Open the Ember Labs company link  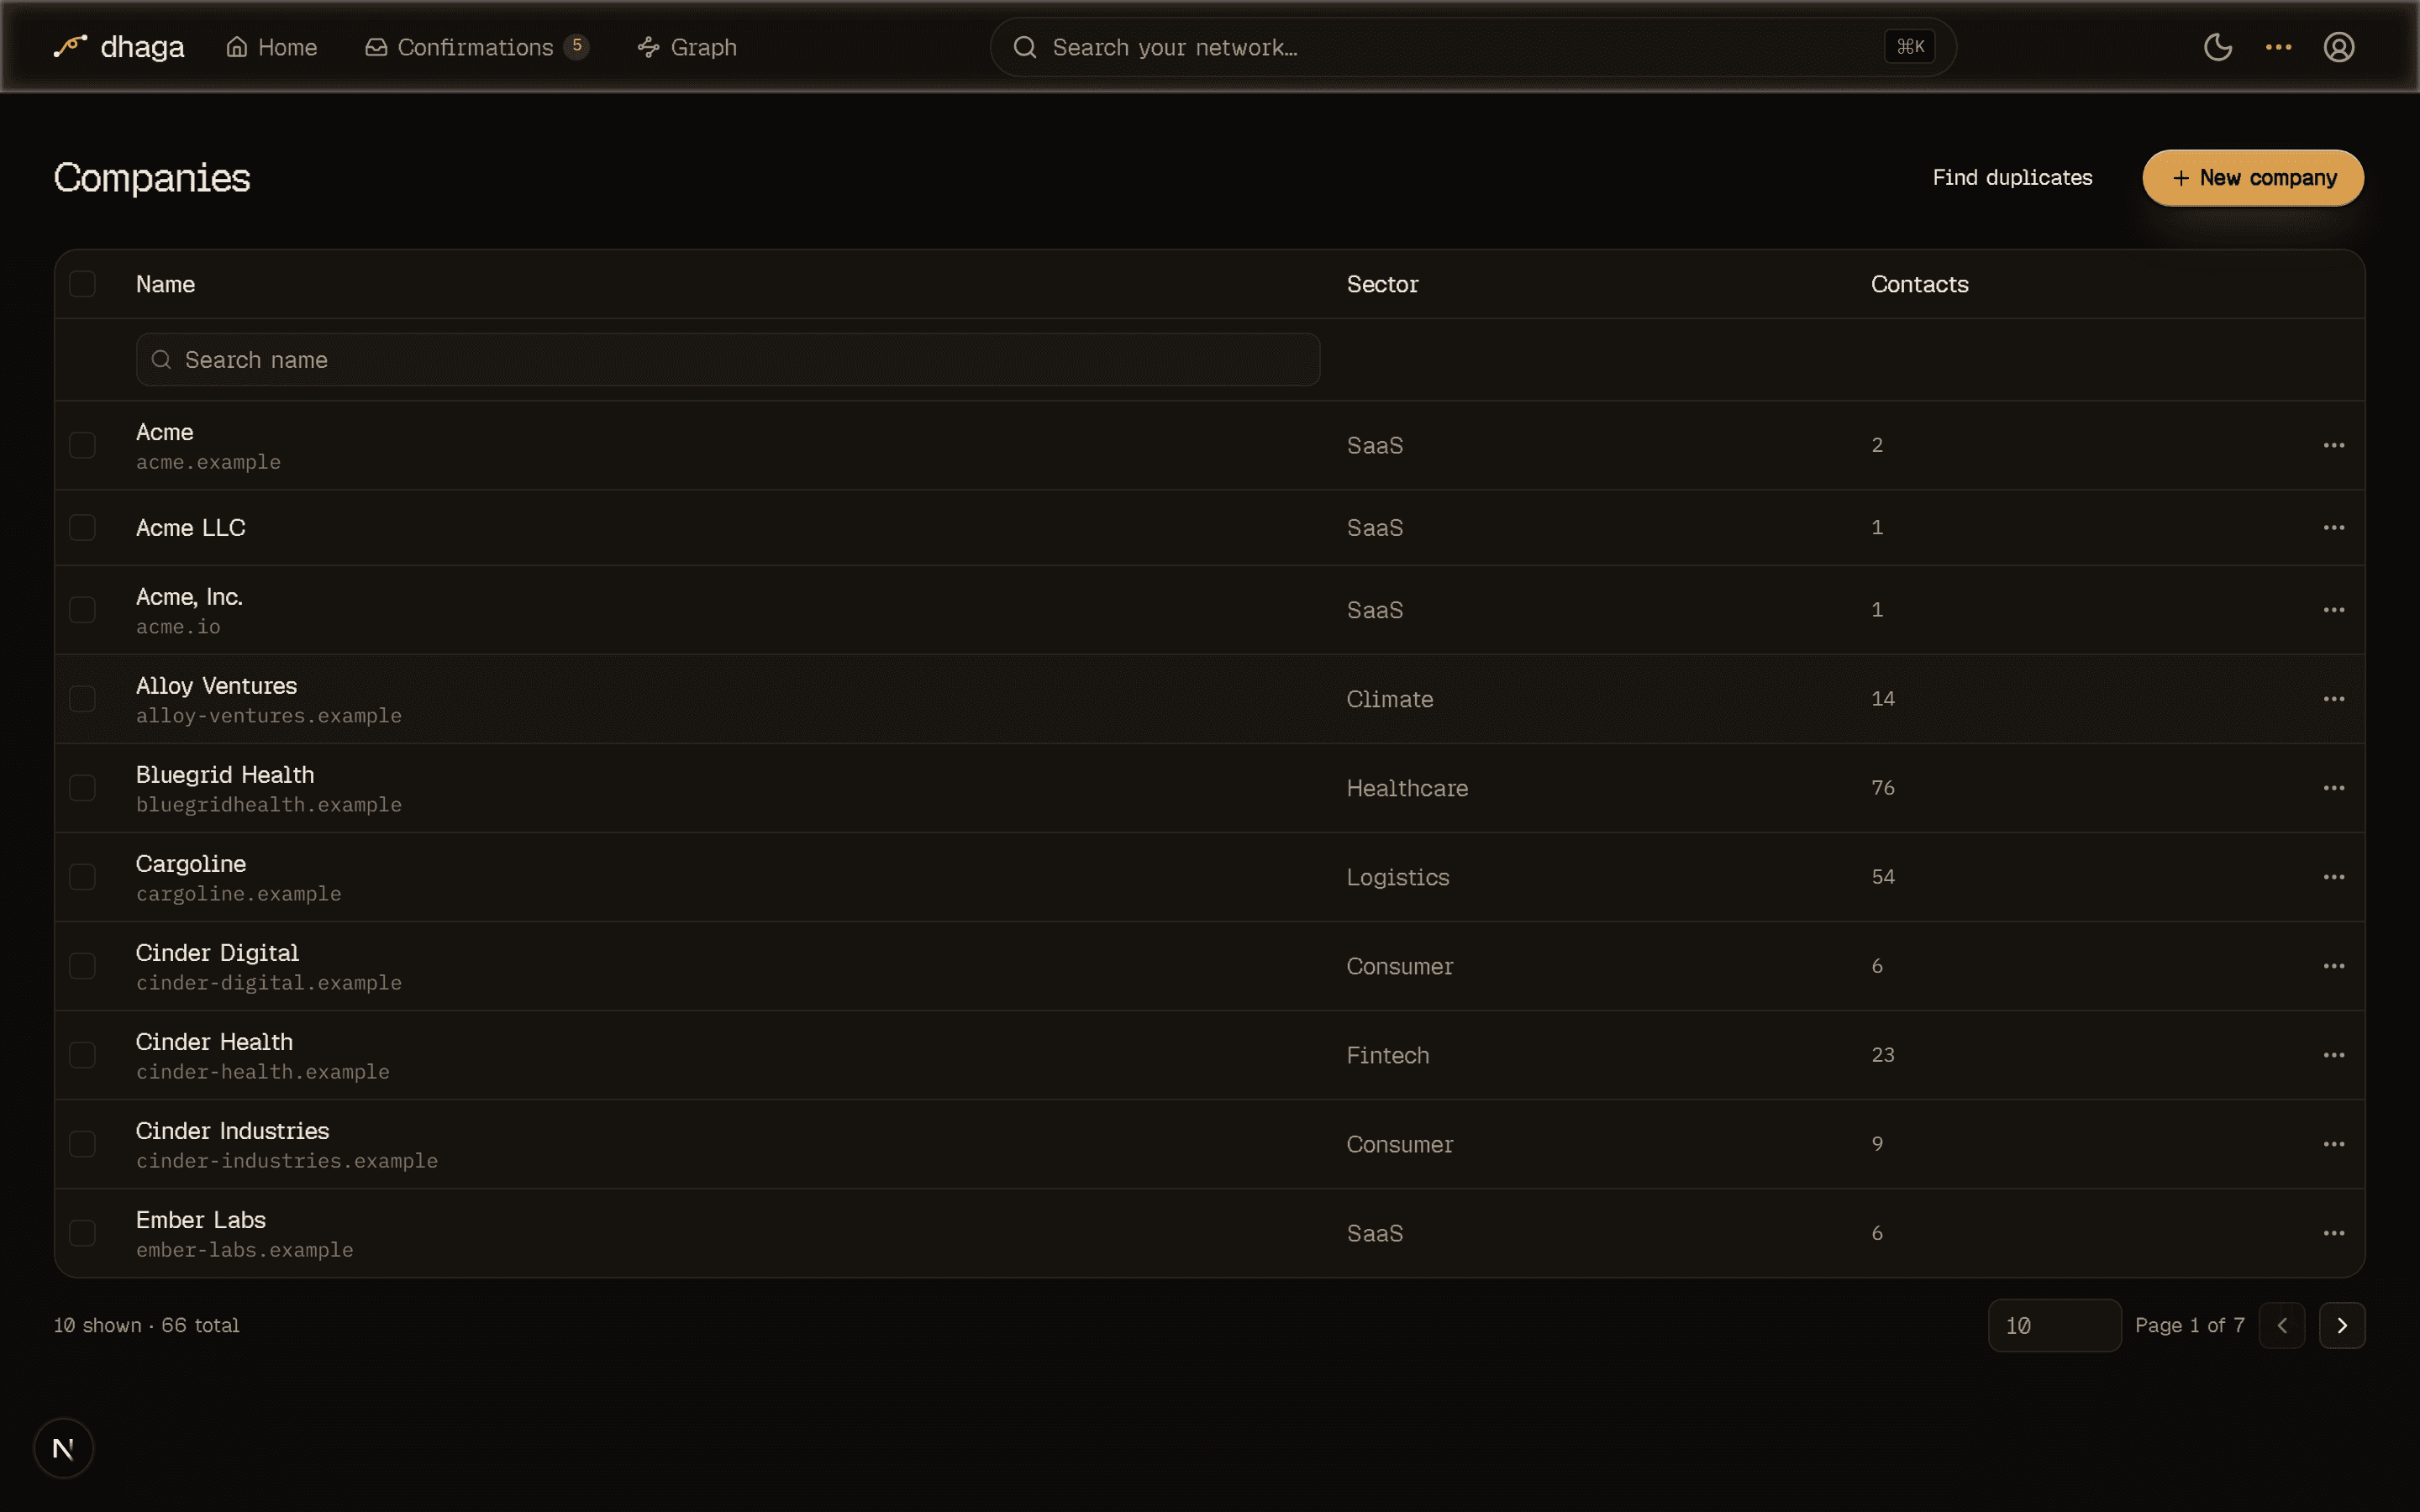point(201,1220)
